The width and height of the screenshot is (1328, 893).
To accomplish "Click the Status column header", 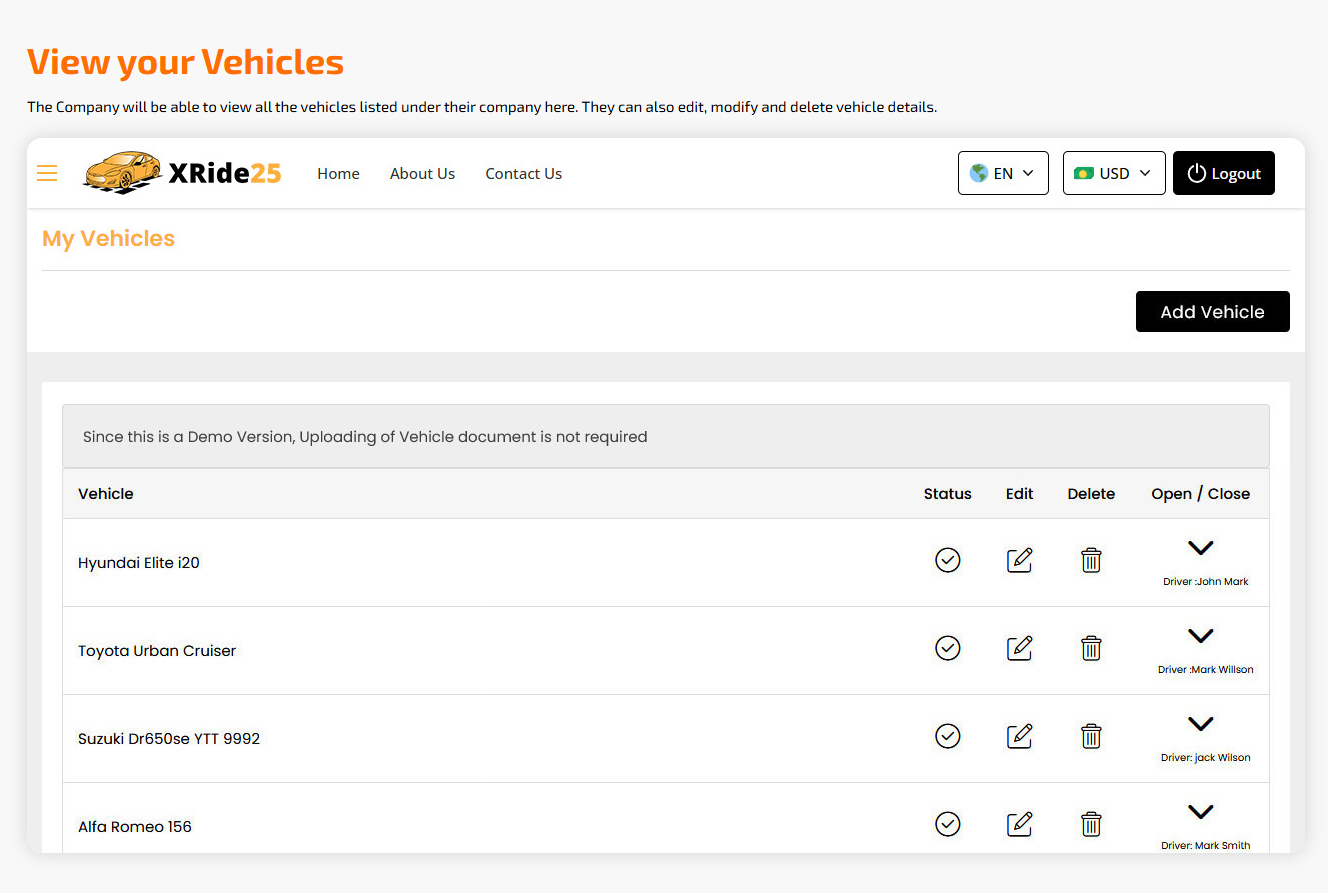I will (948, 494).
